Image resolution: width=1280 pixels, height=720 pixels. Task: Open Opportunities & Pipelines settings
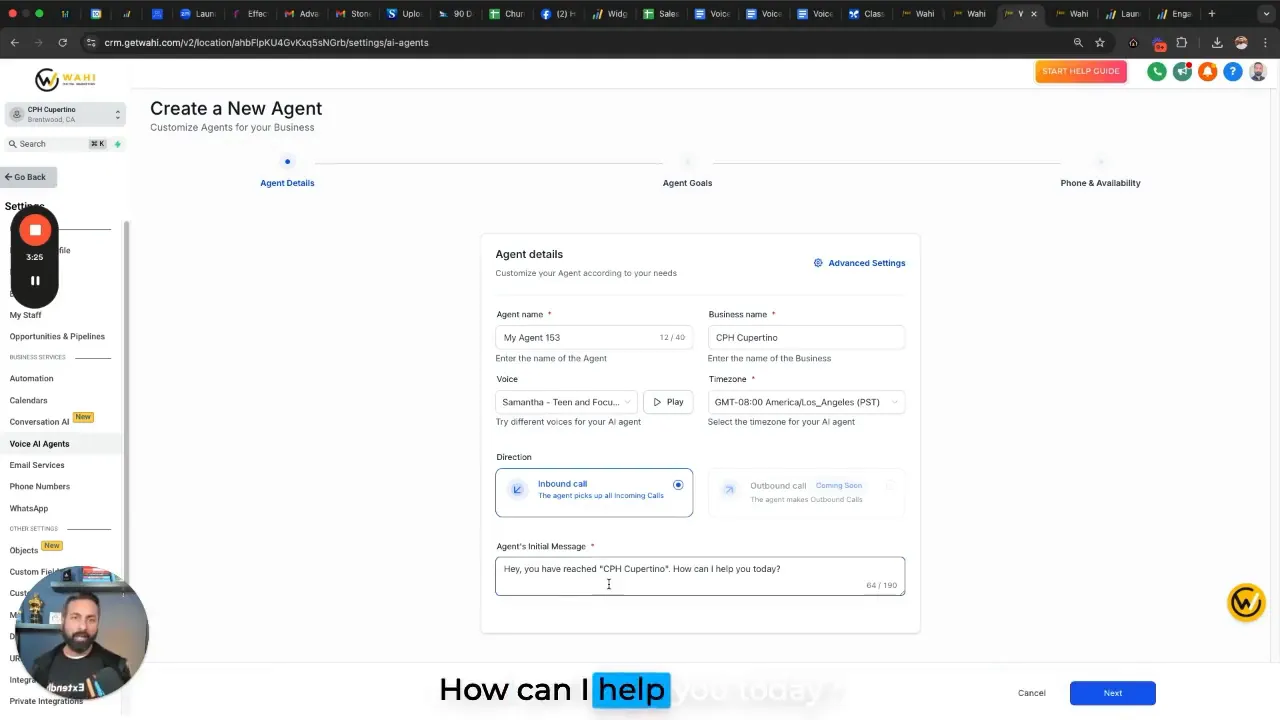pyautogui.click(x=57, y=336)
